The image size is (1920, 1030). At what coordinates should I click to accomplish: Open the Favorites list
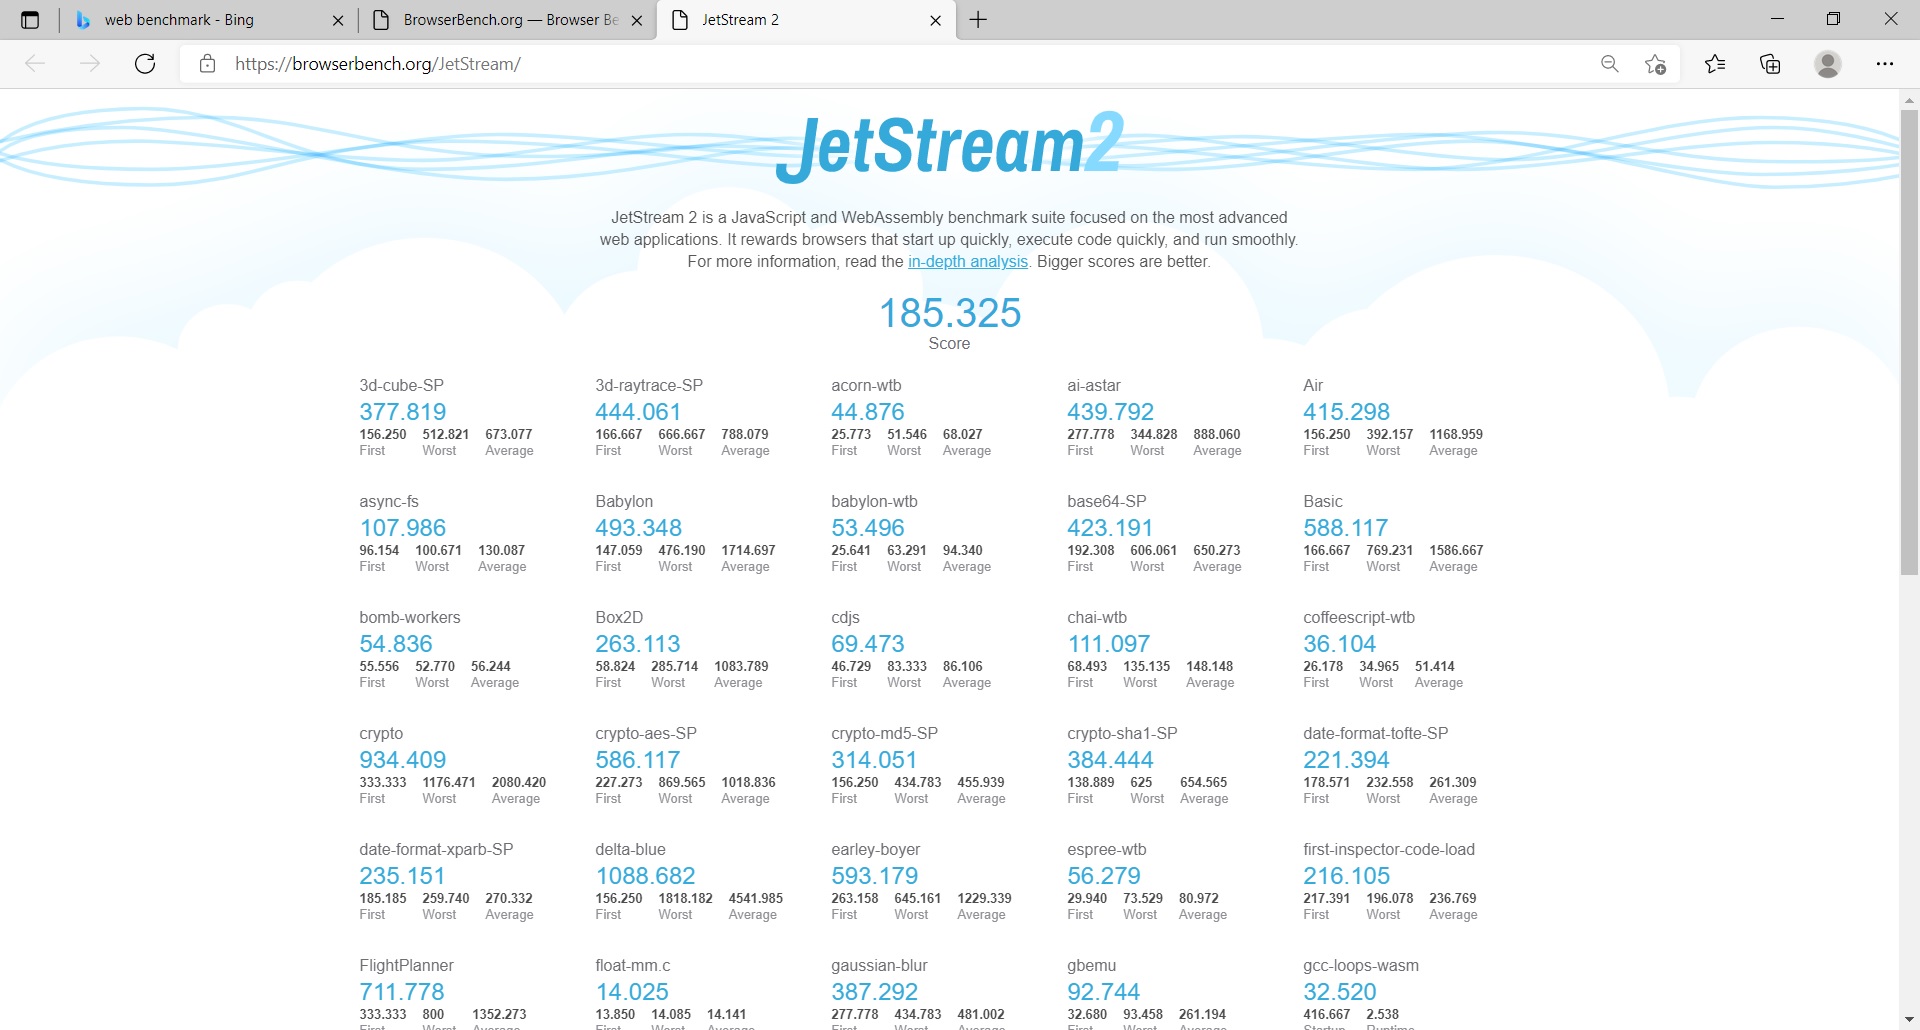point(1715,64)
